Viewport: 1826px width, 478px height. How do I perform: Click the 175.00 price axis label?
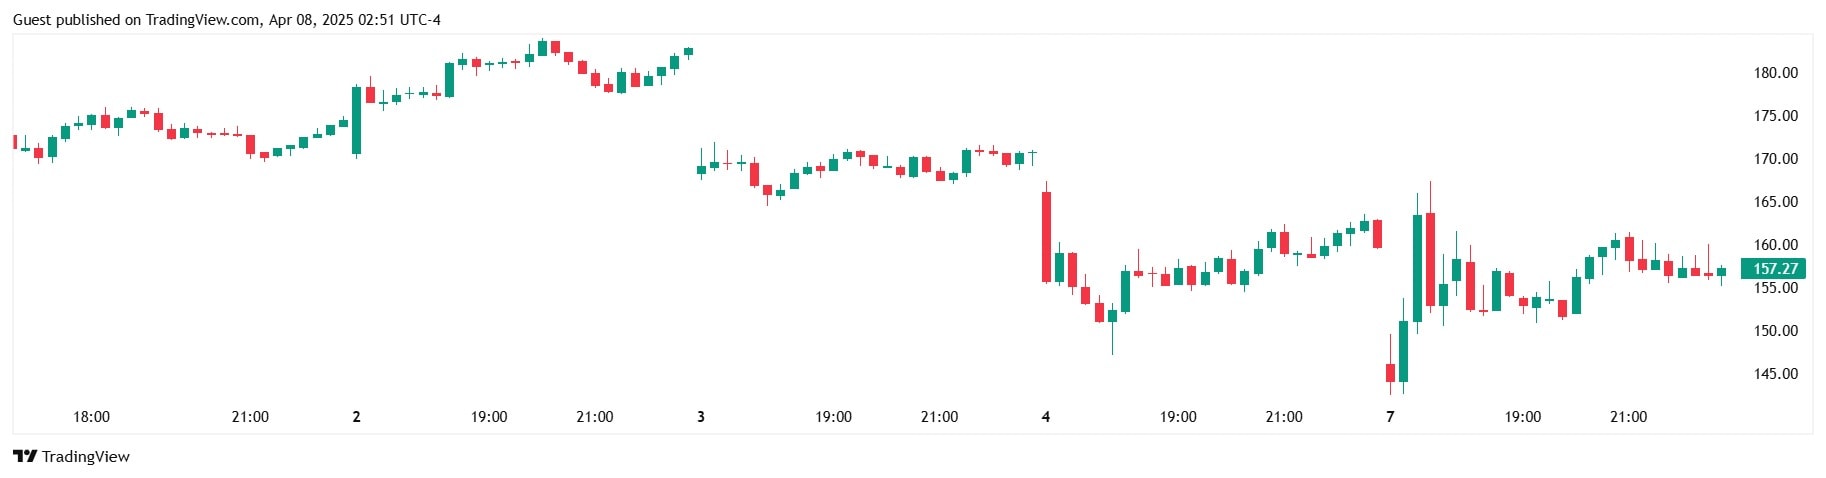tap(1775, 116)
